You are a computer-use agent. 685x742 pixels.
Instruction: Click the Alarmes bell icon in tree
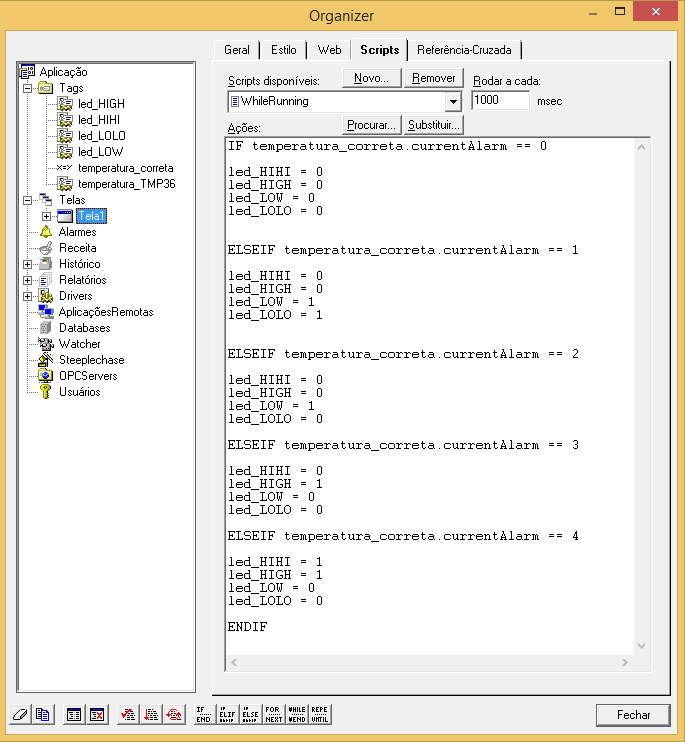(x=46, y=232)
